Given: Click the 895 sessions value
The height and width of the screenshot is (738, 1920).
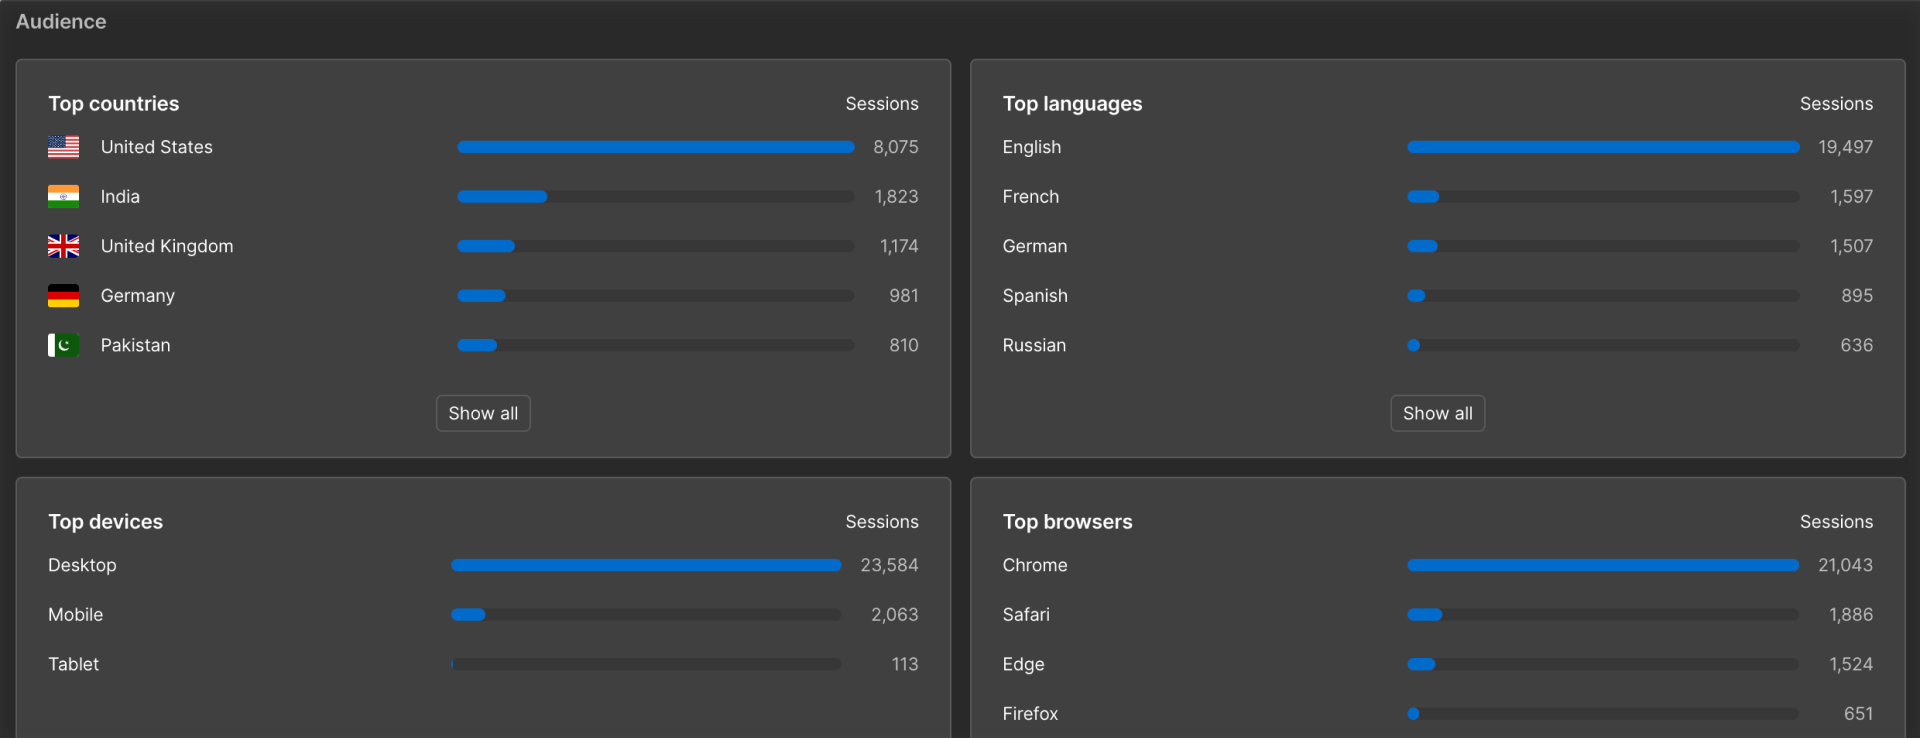Looking at the screenshot, I should (x=1857, y=296).
